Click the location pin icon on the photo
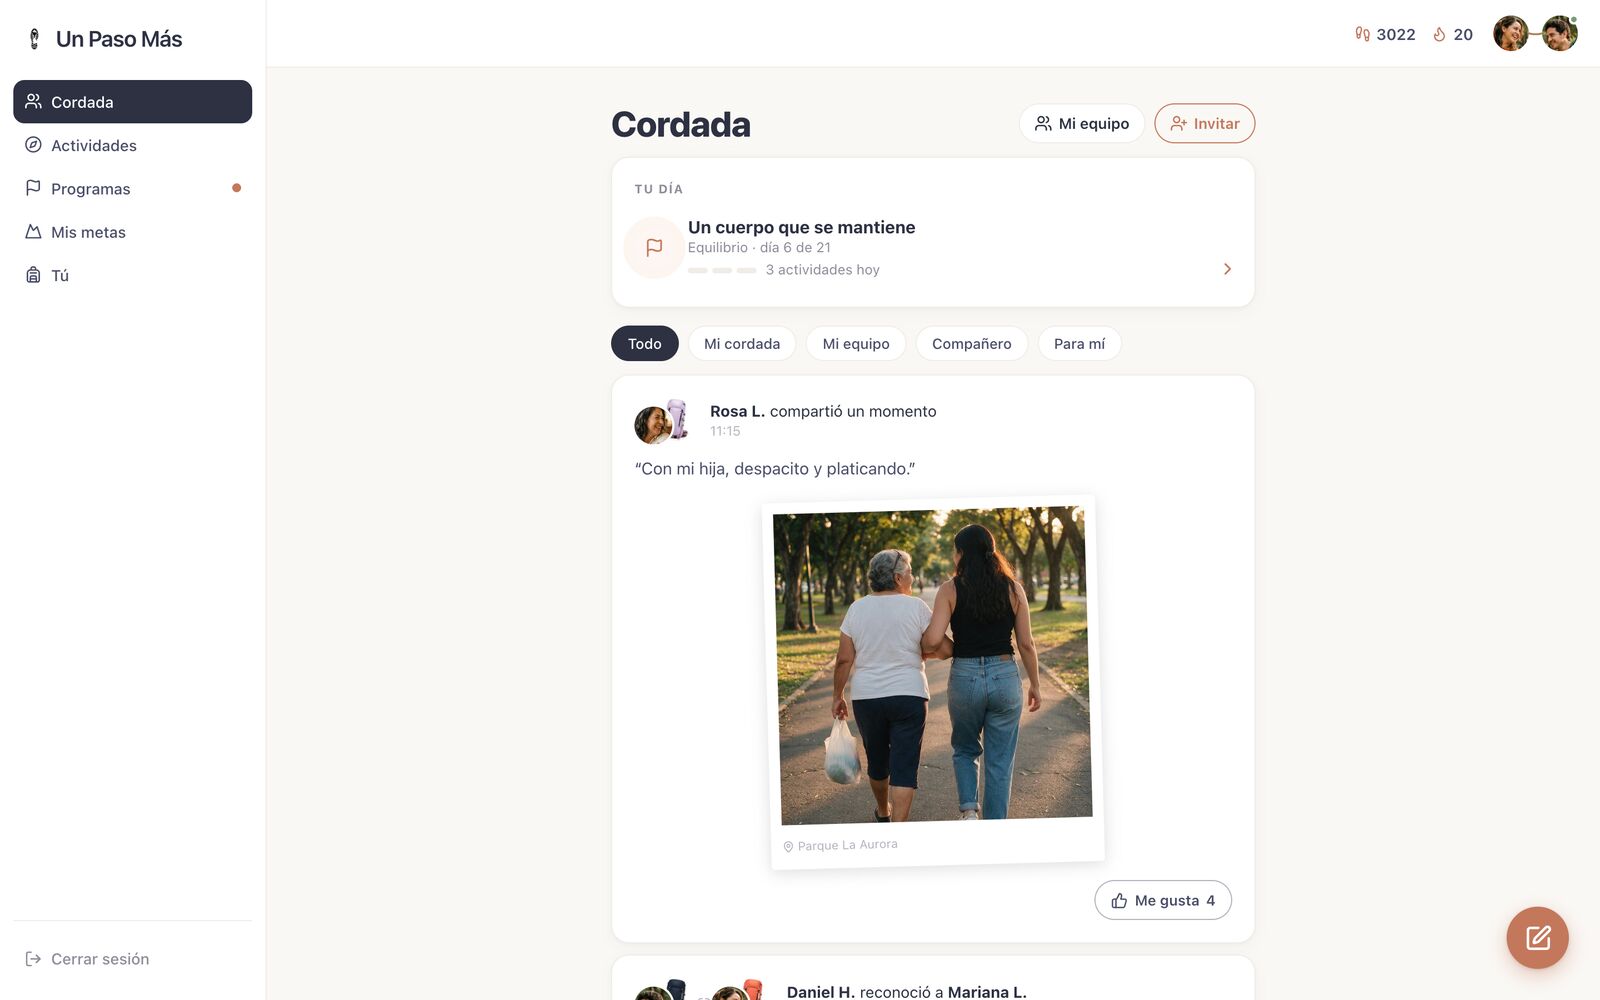1600x1000 pixels. 788,847
